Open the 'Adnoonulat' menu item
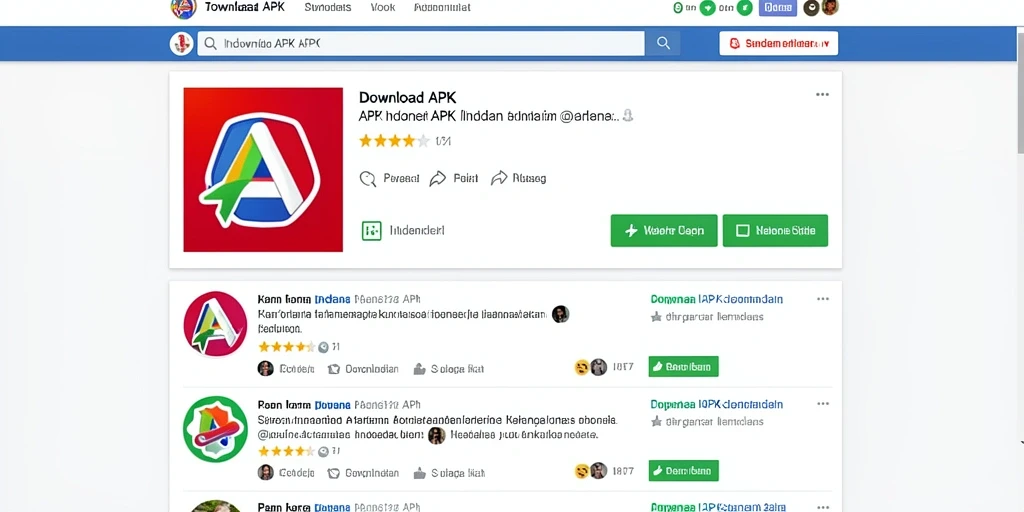Image resolution: width=1024 pixels, height=512 pixels. [442, 8]
